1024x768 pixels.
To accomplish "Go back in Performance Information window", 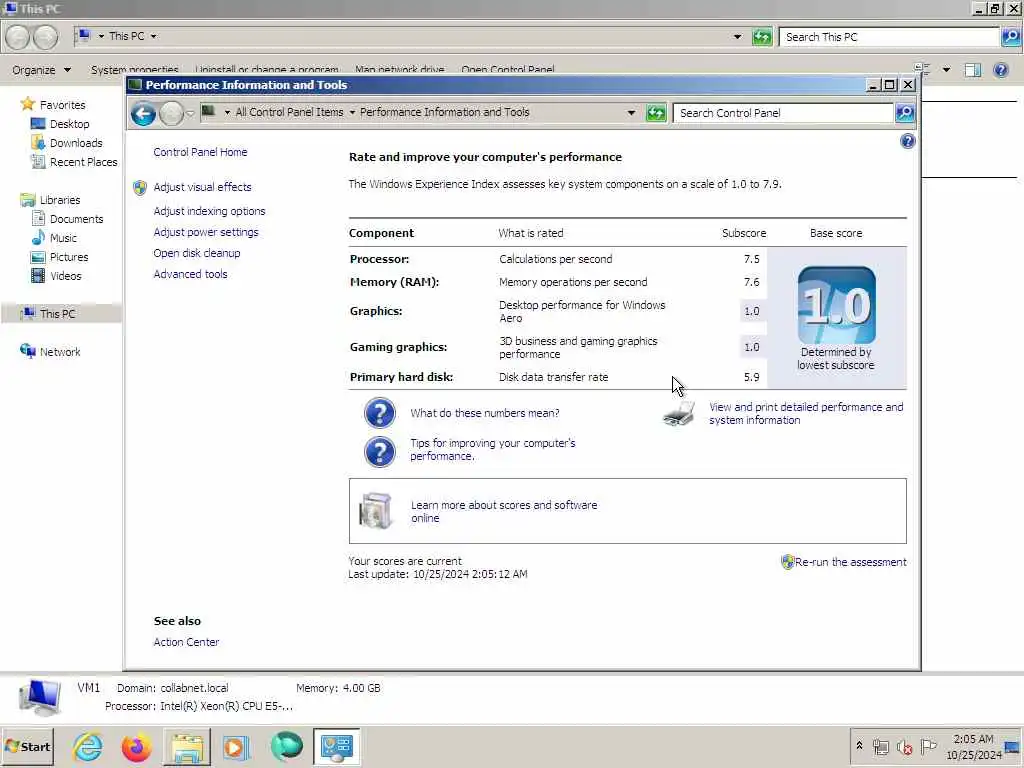I will (x=143, y=114).
